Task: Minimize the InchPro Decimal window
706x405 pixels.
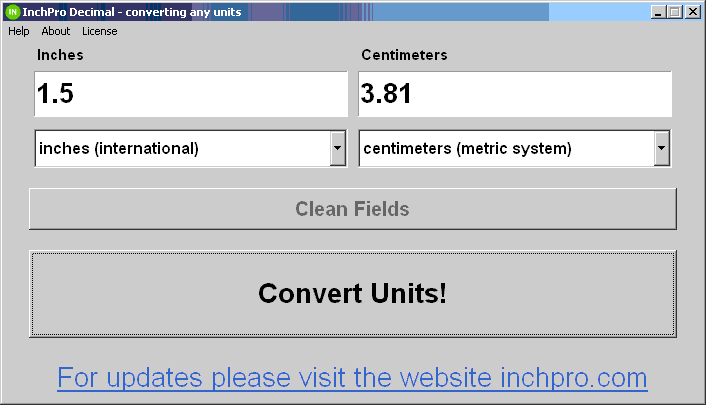Action: click(658, 12)
